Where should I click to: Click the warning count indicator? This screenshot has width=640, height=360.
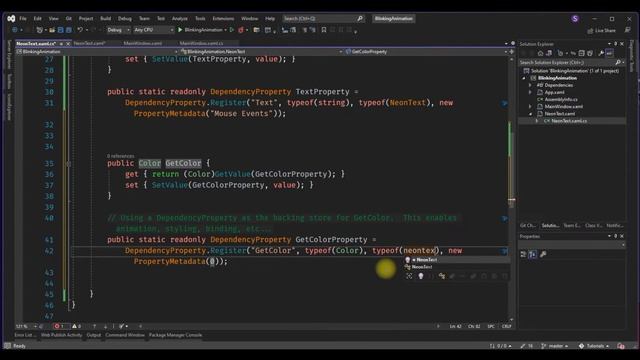pos(76,326)
